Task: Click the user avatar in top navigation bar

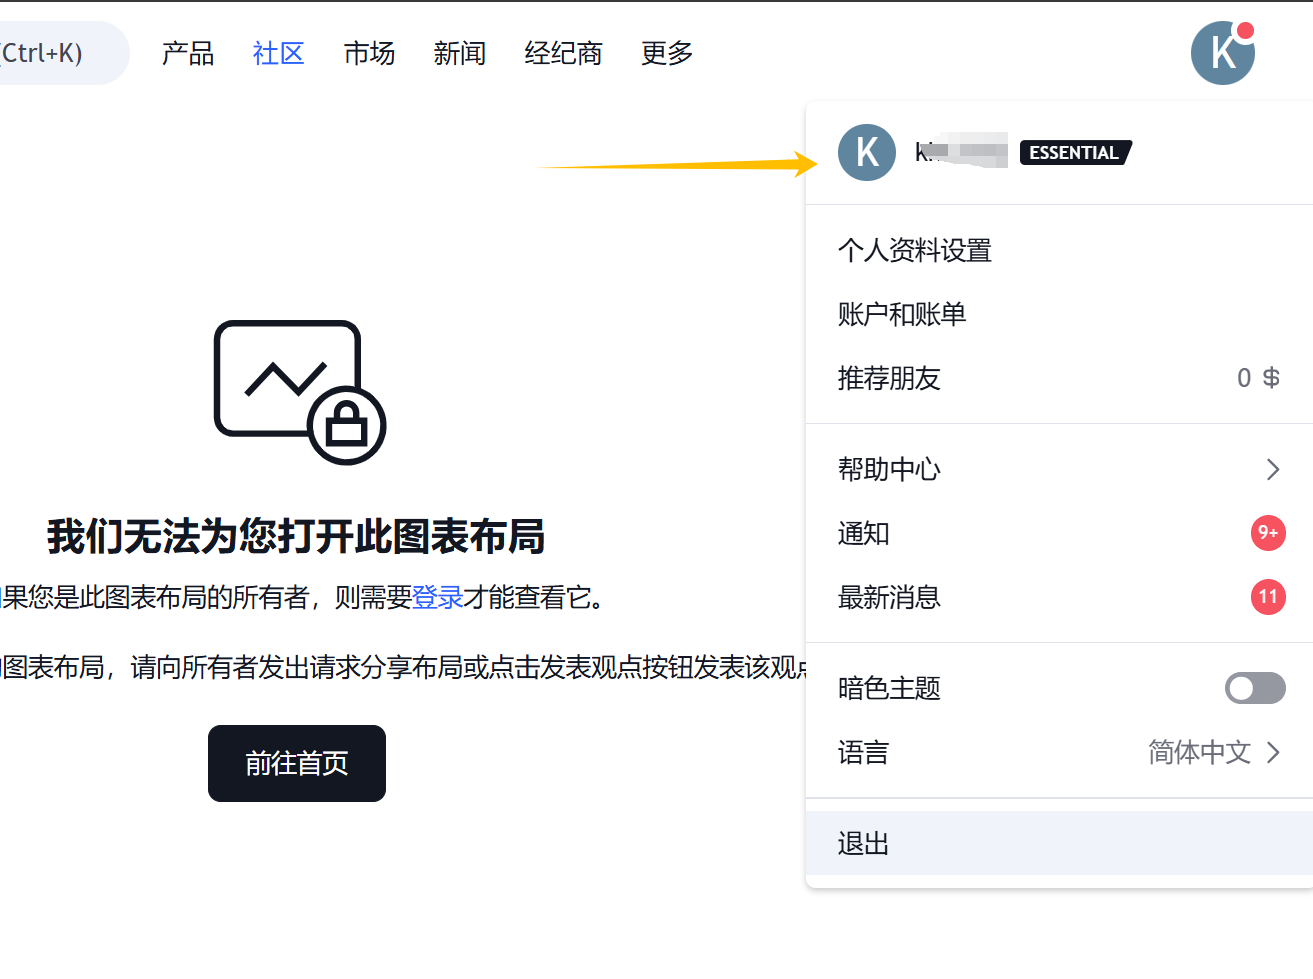Action: point(1222,53)
